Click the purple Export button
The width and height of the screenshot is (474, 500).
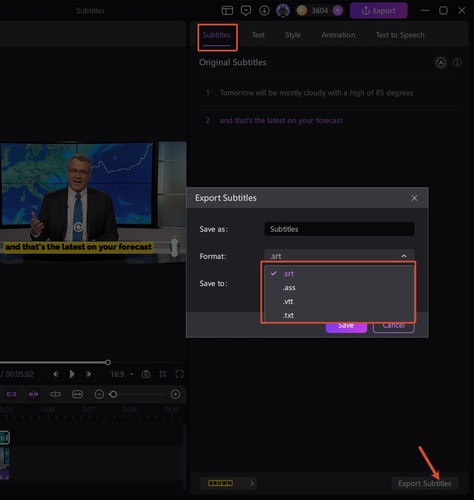click(379, 11)
